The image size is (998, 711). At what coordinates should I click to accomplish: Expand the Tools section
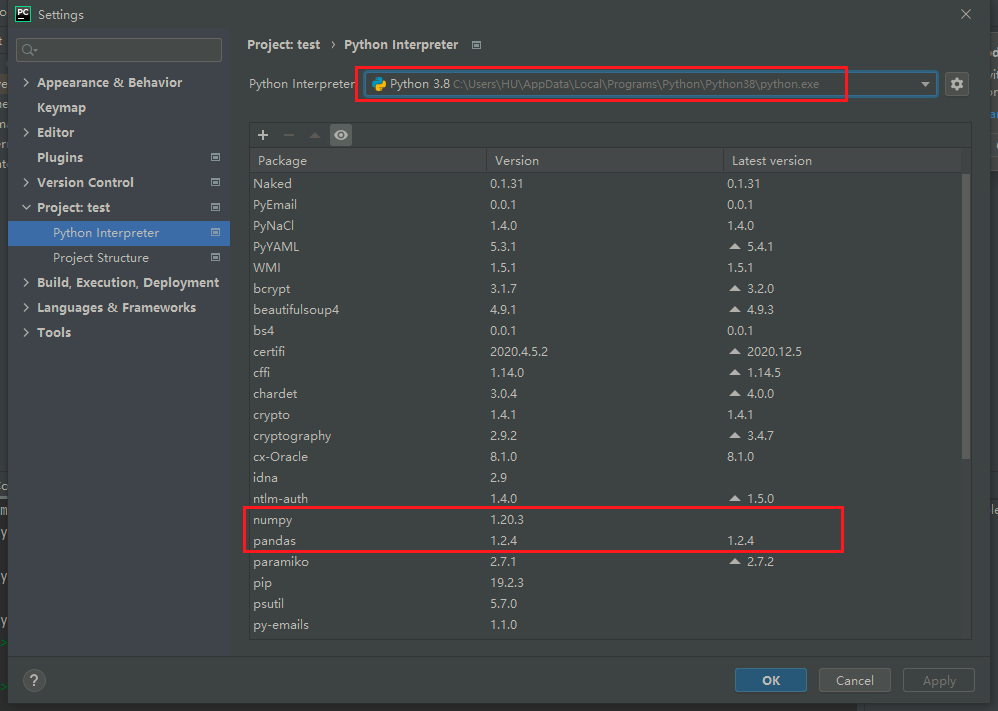click(26, 332)
